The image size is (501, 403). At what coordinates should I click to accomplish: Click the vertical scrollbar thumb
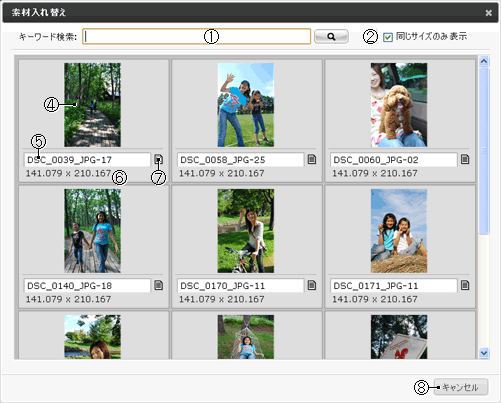484,151
